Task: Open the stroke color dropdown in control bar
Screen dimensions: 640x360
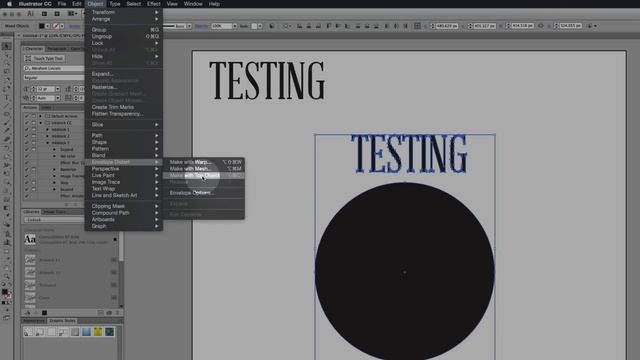Action: (x=62, y=26)
